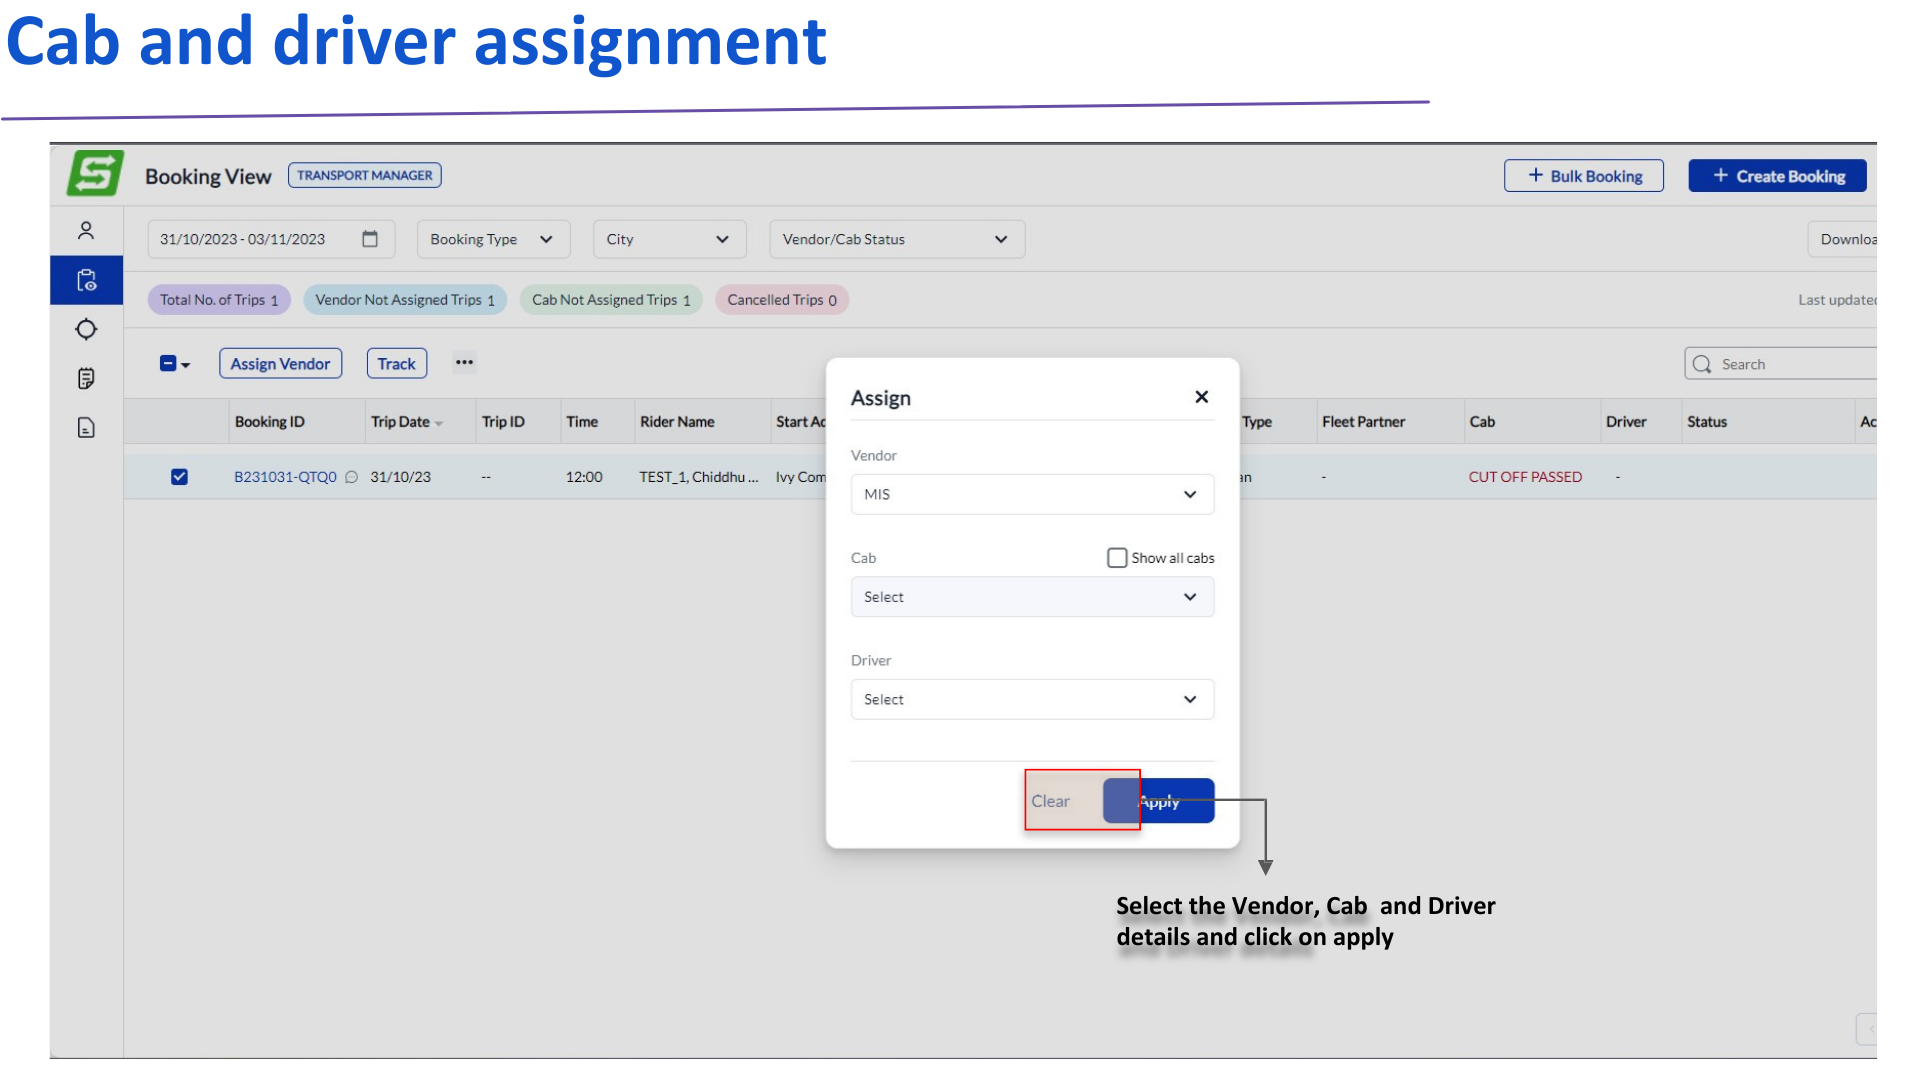
Task: Filter by Vendor Not Assigned Trips
Action: tap(405, 300)
